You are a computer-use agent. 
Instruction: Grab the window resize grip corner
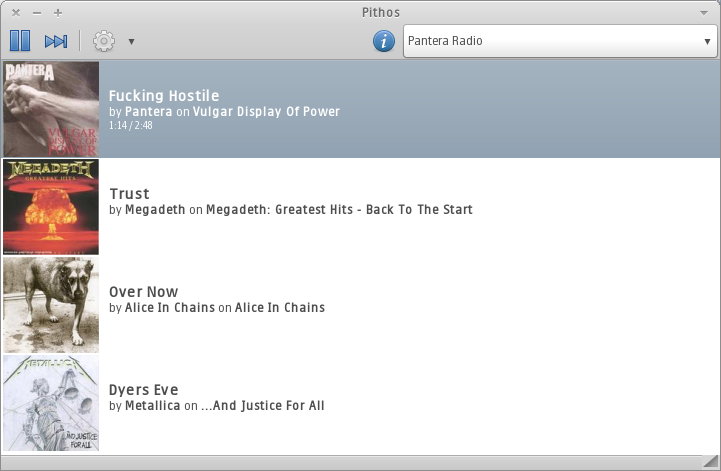coord(711,462)
